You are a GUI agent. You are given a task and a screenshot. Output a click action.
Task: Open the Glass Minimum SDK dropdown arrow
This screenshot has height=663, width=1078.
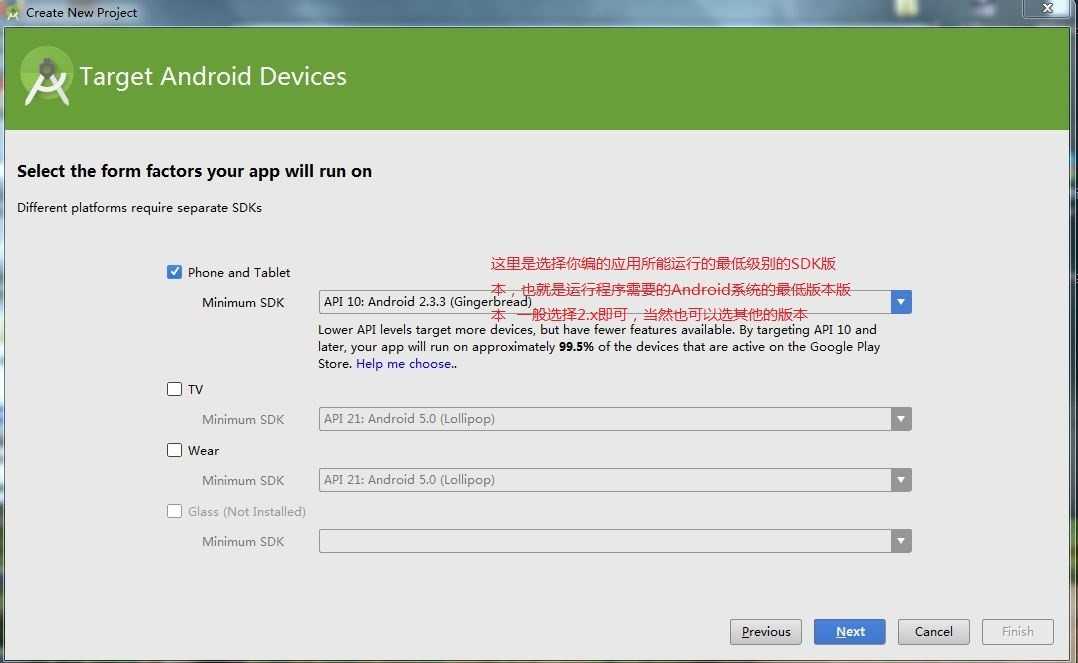click(x=901, y=541)
